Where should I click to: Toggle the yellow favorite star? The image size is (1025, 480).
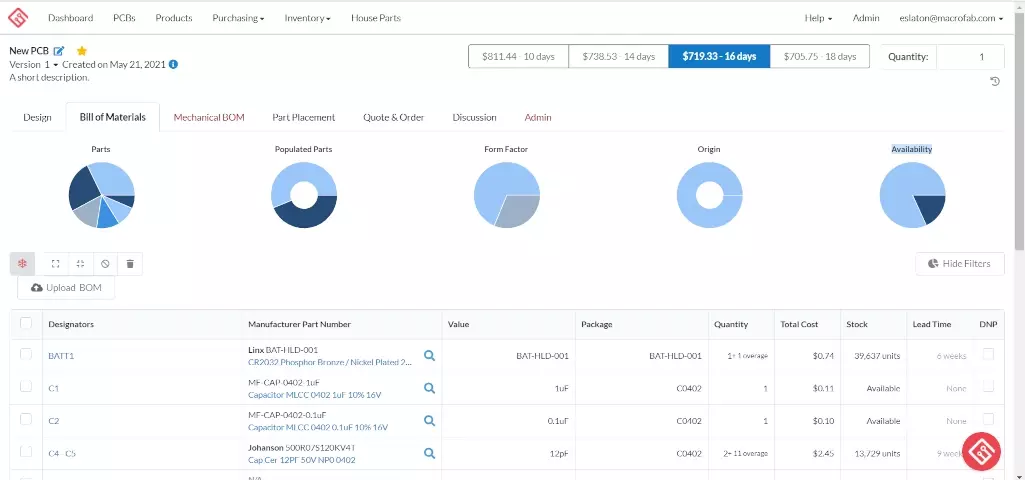(x=82, y=51)
